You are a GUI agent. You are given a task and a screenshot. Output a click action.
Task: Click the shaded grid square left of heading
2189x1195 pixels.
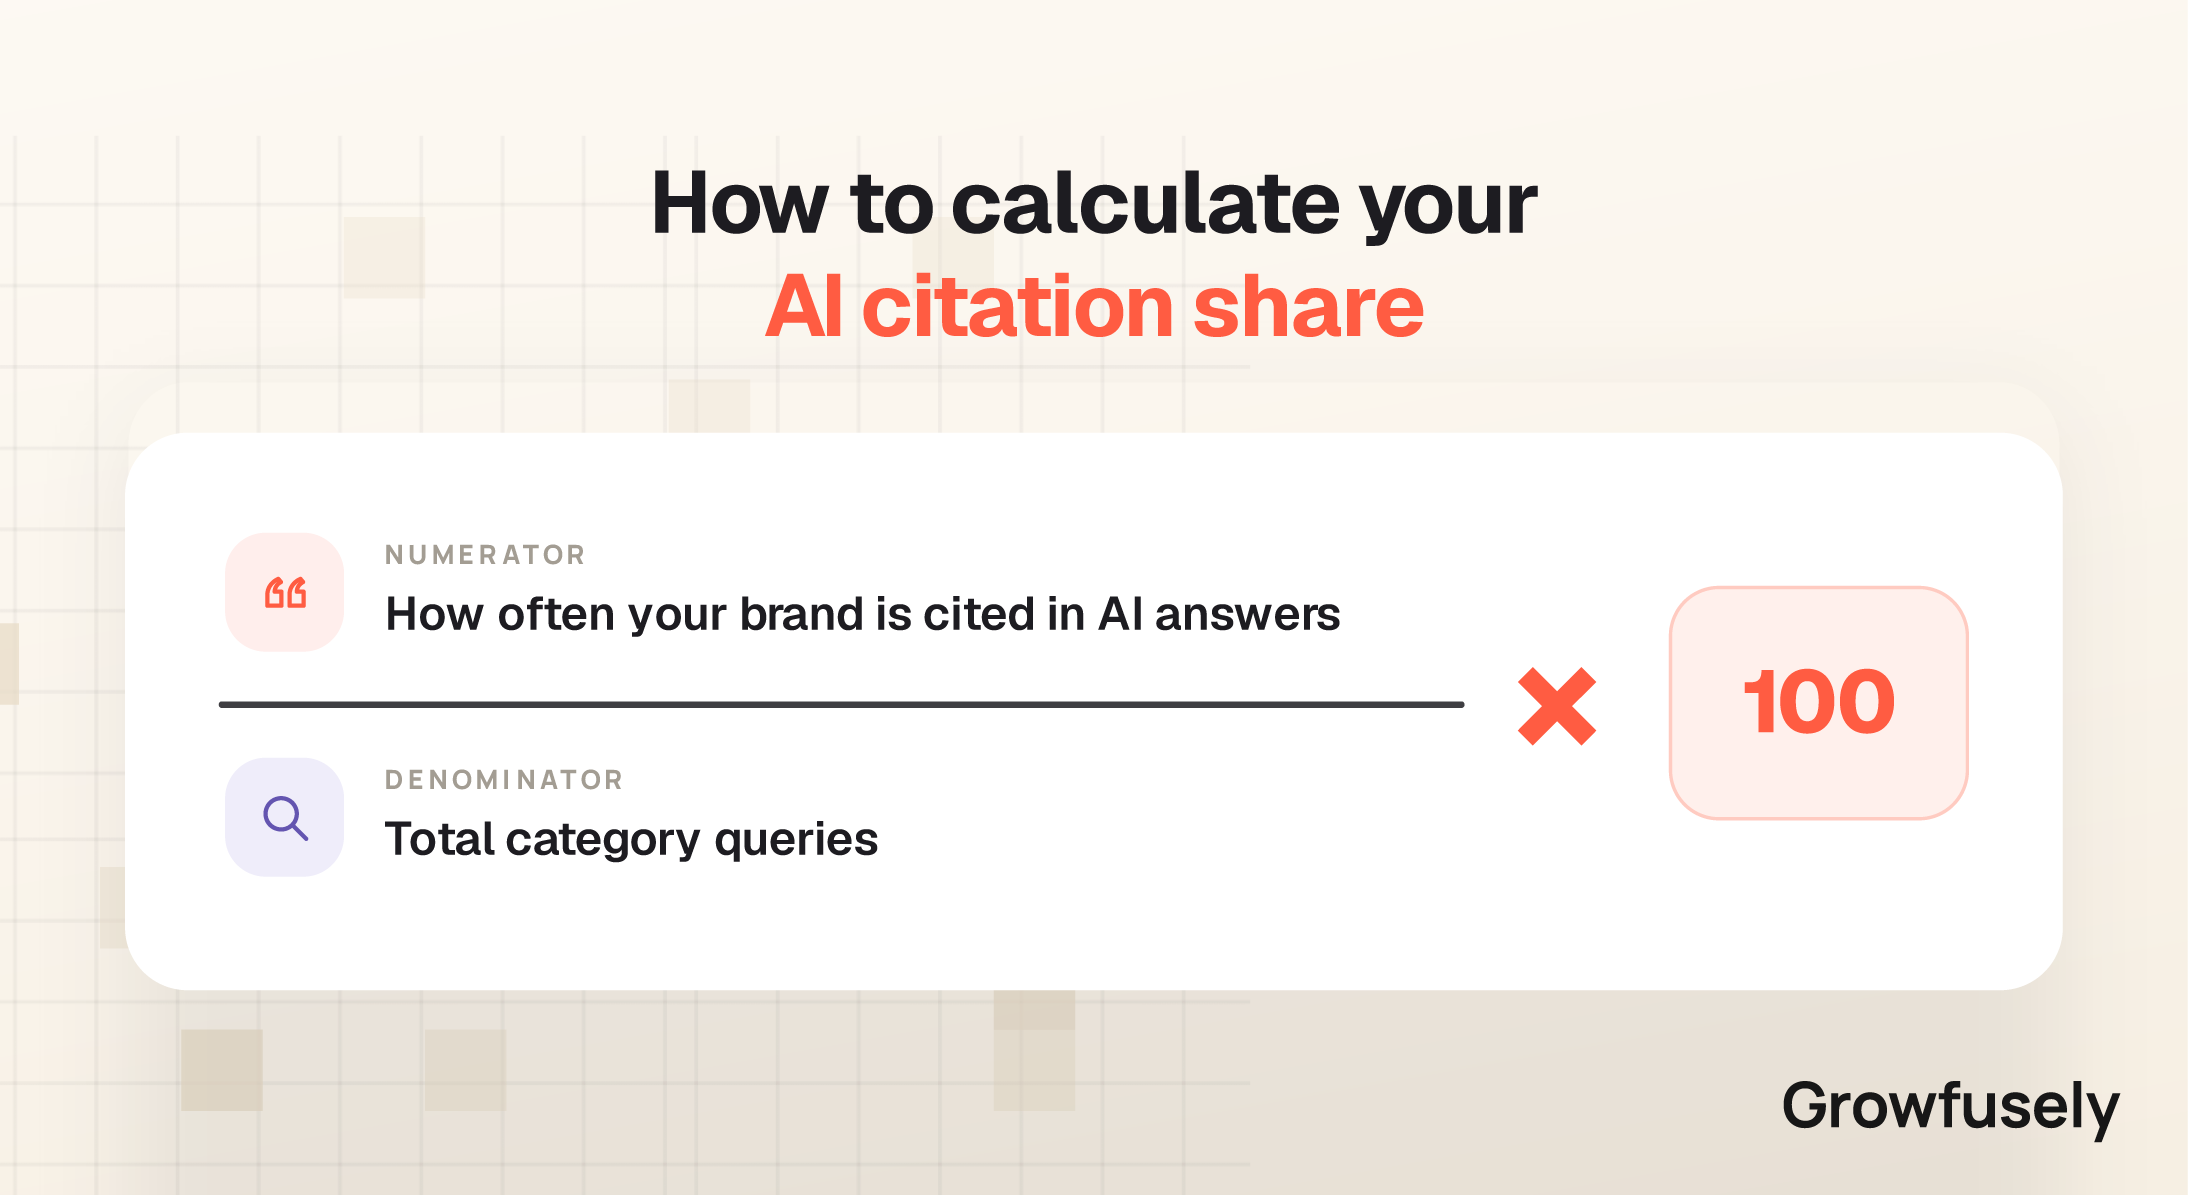tap(384, 257)
